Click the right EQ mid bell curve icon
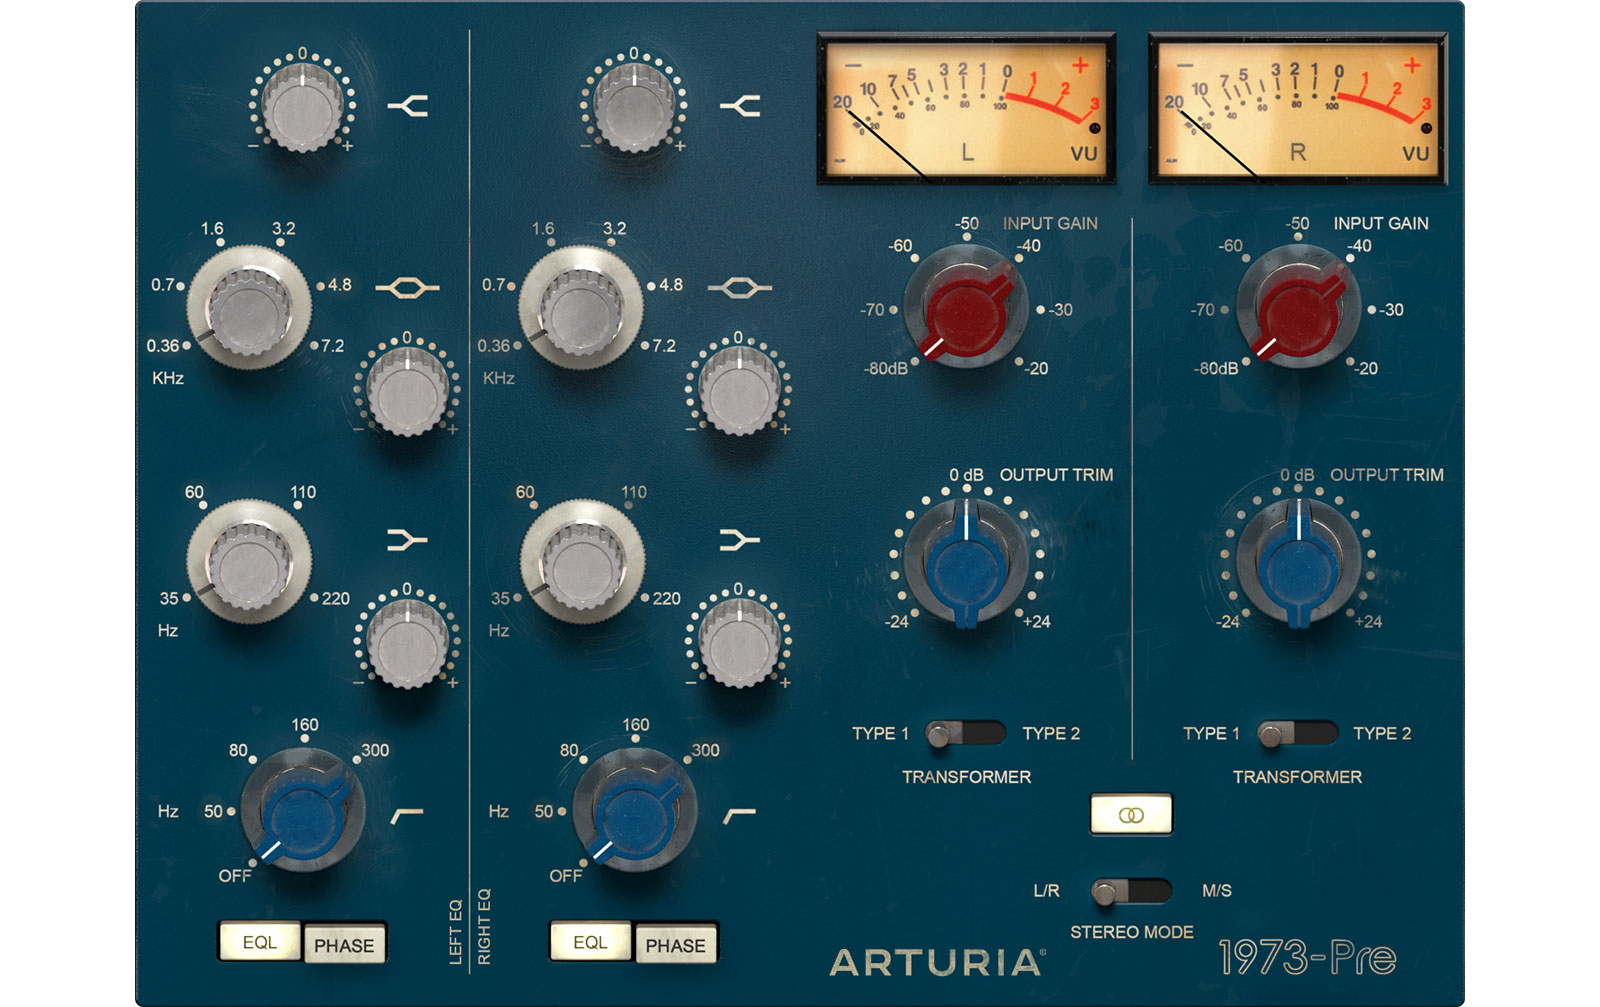 [739, 288]
